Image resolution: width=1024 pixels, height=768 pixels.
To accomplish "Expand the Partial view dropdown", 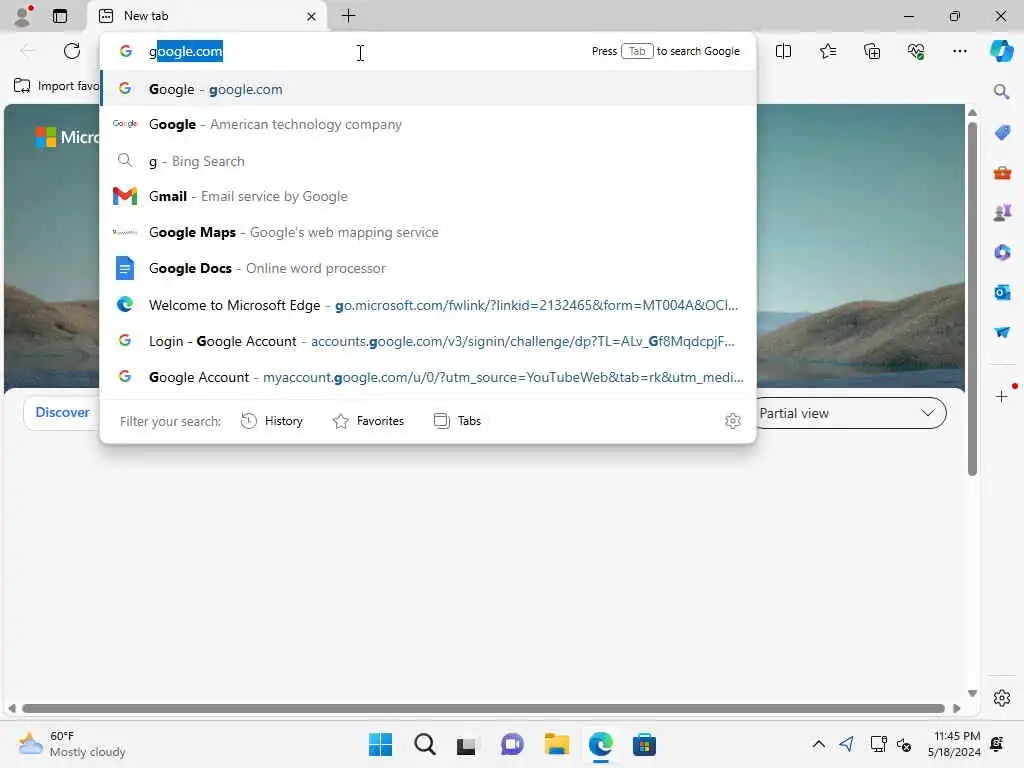I will [x=849, y=413].
